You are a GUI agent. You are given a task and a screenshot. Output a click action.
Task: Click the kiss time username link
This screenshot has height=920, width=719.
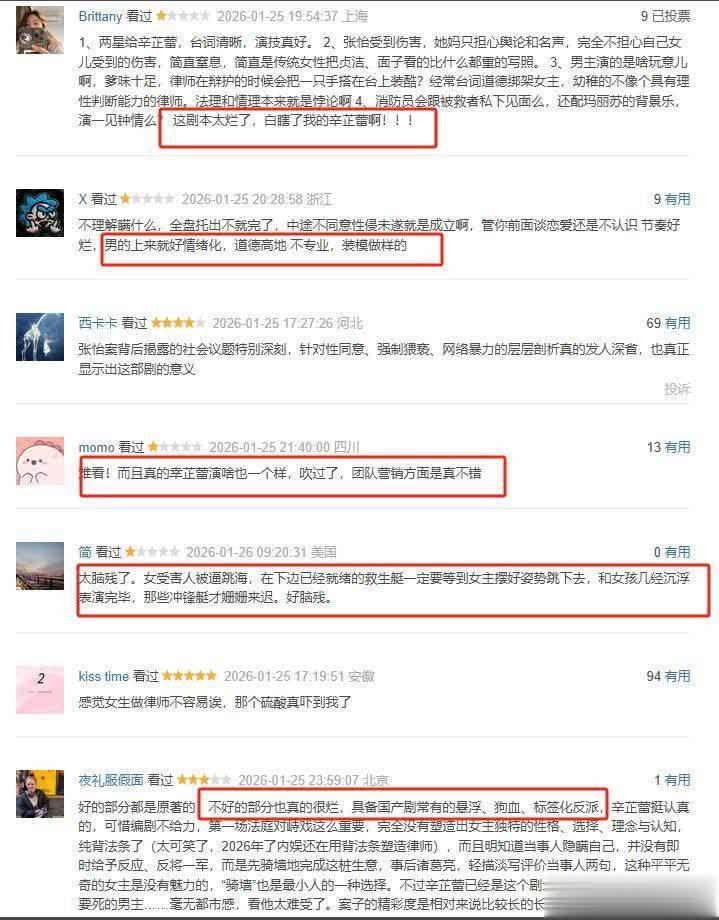pyautogui.click(x=103, y=676)
